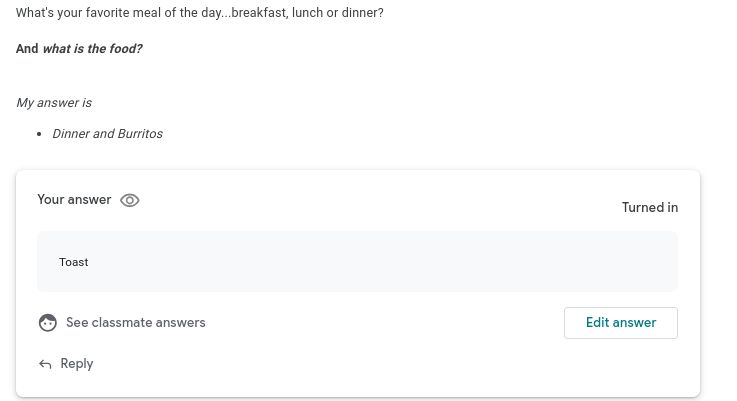Click the reply arrow icon
Viewport: 737px width, 401px height.
(x=45, y=364)
